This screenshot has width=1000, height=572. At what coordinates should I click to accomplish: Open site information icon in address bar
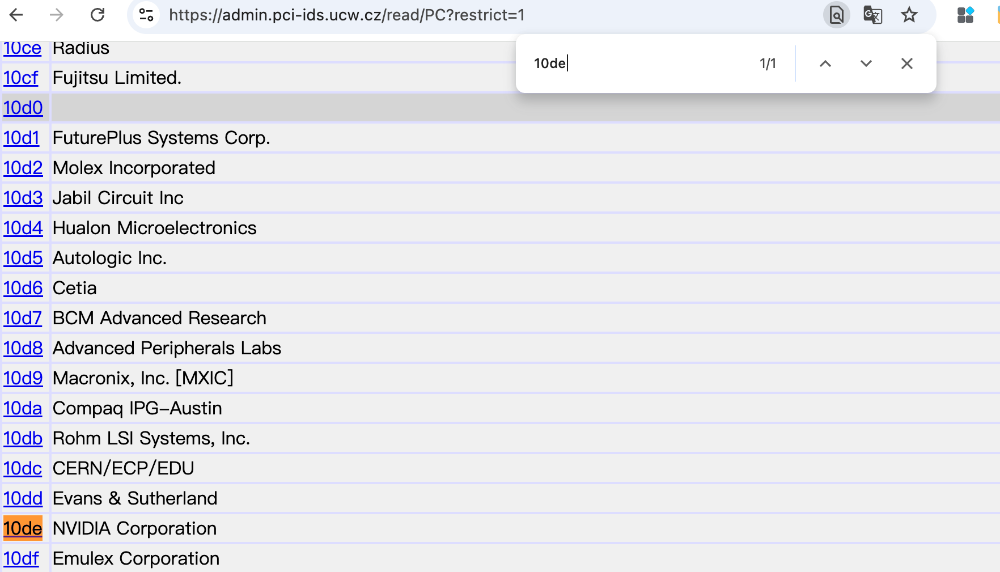146,15
